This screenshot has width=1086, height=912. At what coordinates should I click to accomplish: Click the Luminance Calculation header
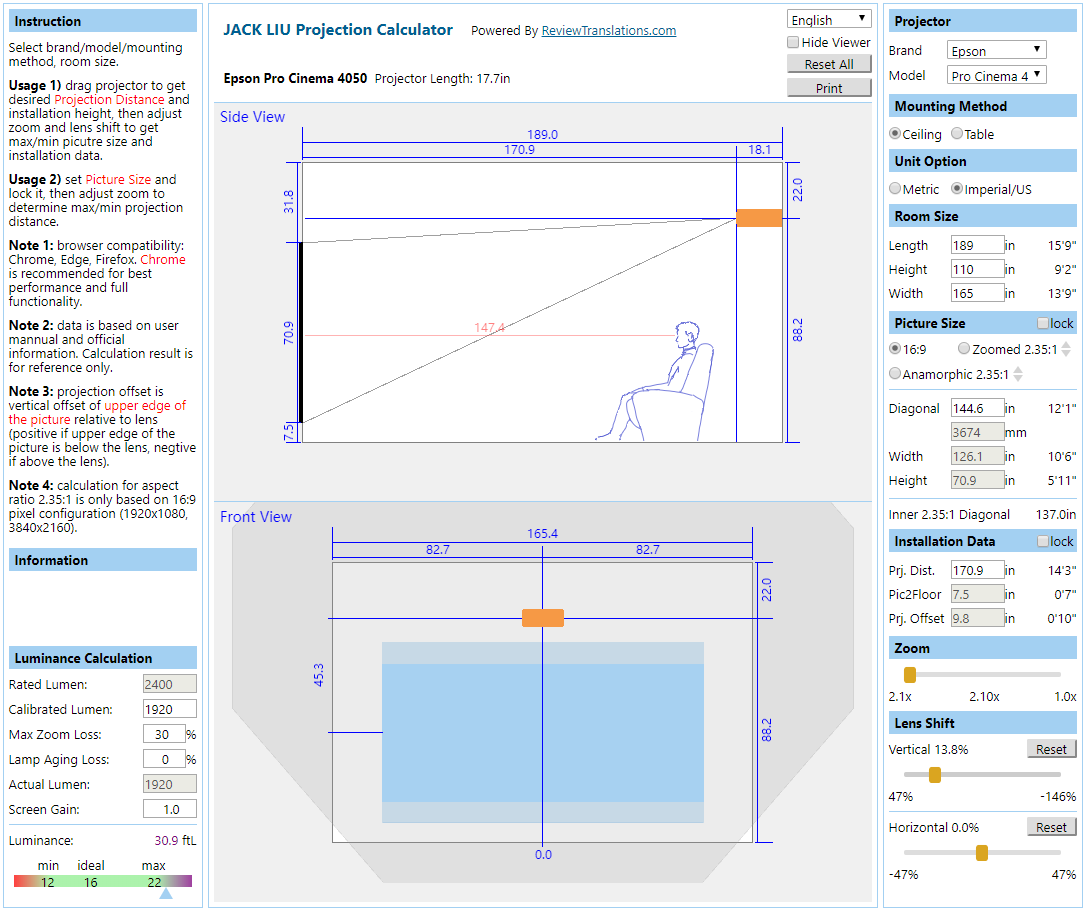pyautogui.click(x=103, y=658)
